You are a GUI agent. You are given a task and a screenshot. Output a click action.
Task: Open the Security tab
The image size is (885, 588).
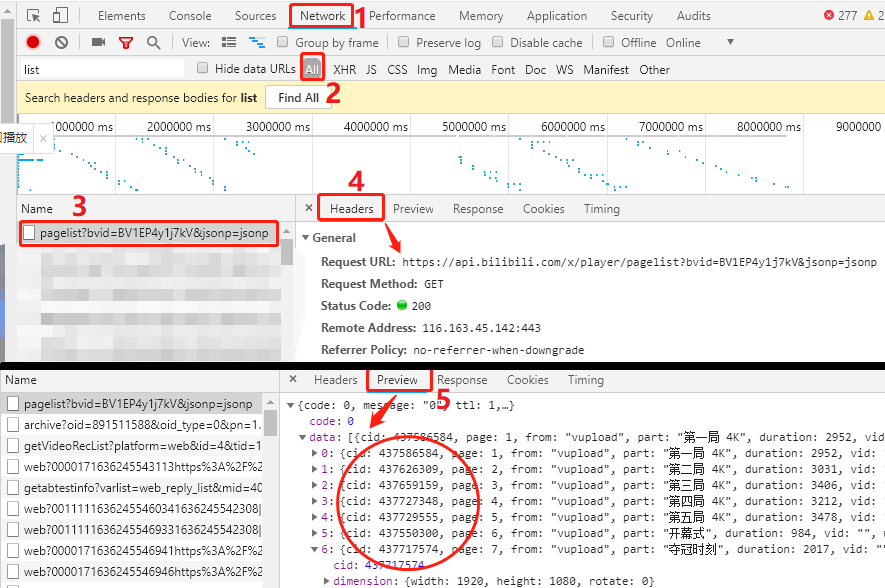[632, 16]
